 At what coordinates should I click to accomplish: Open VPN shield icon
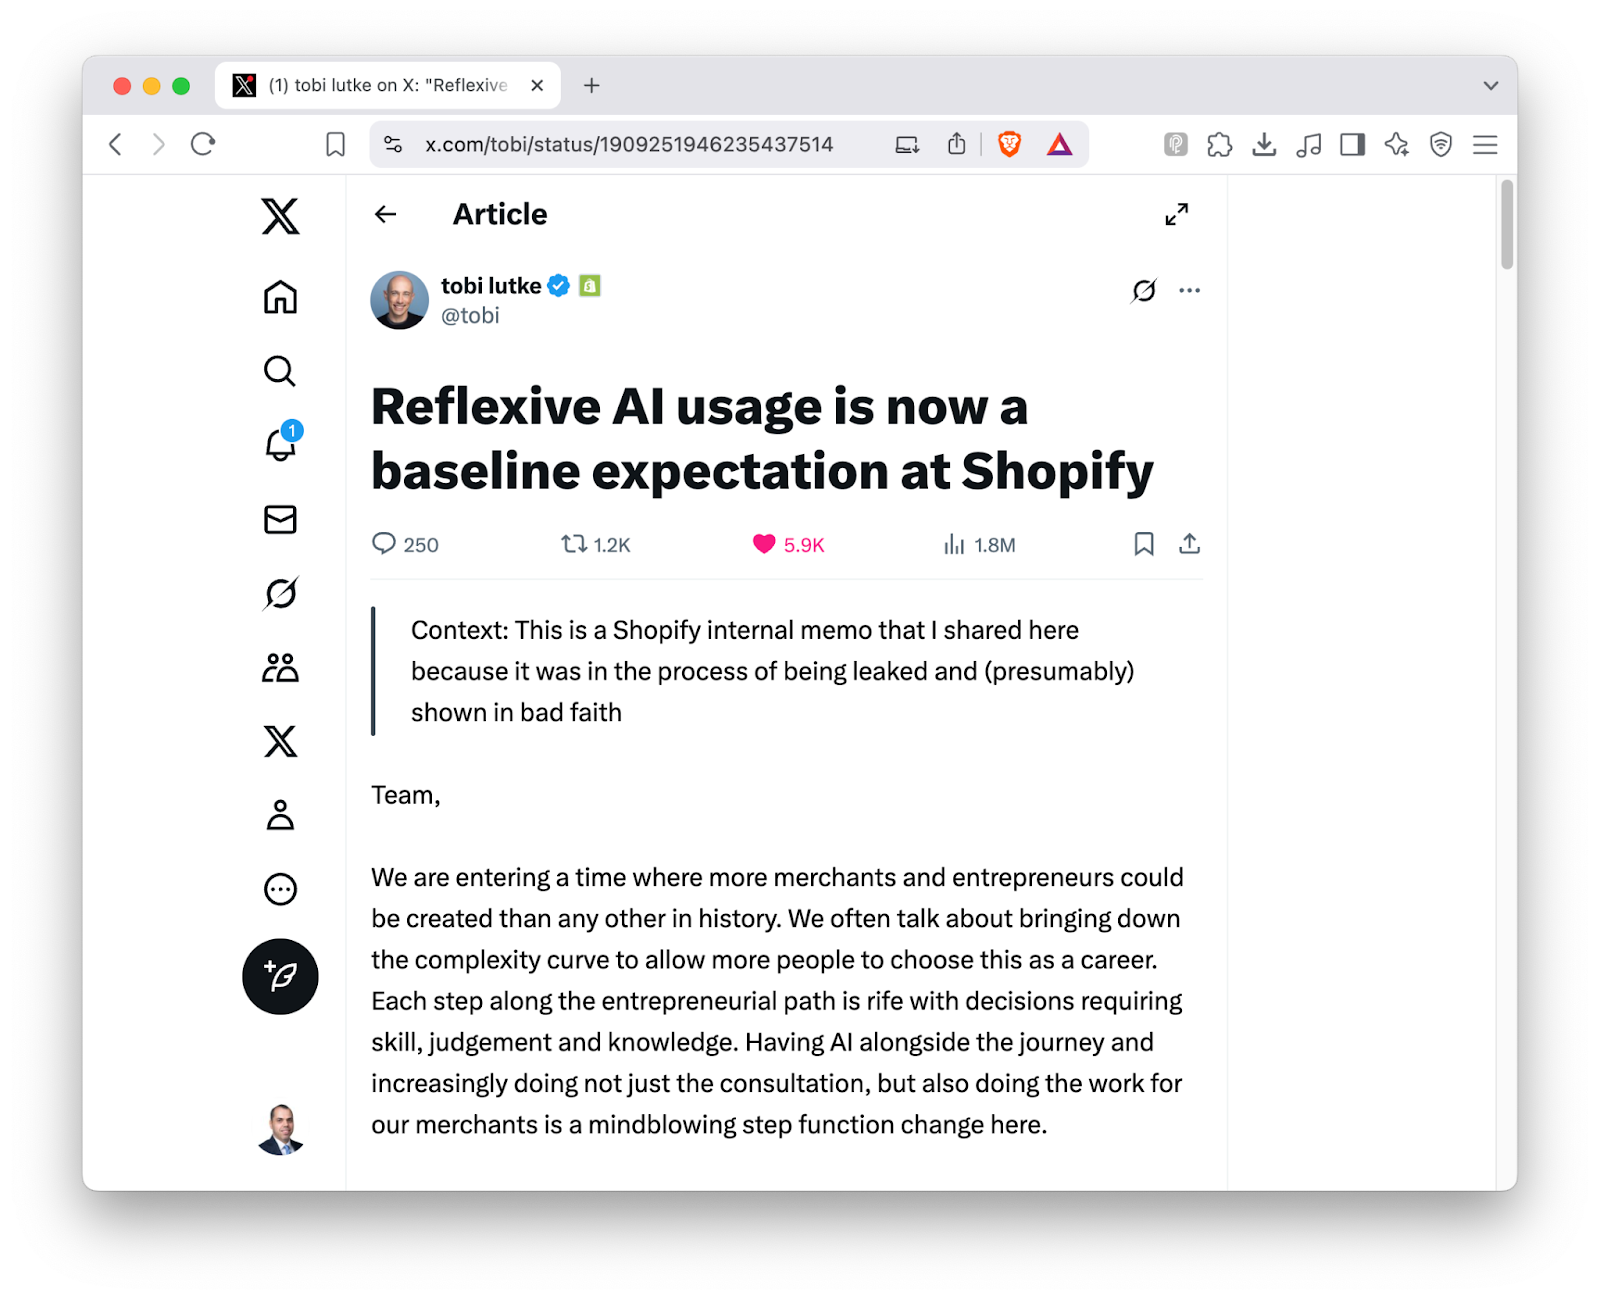(1441, 144)
